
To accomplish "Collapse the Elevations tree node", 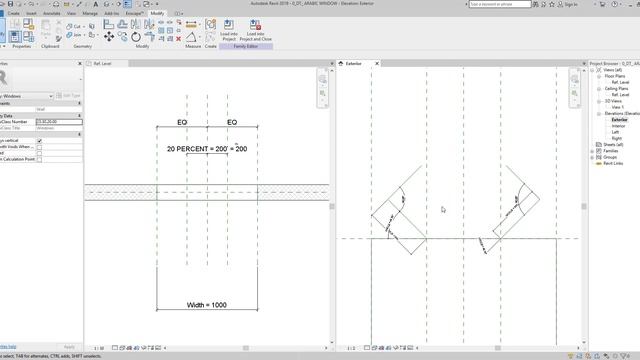I will pyautogui.click(x=599, y=113).
